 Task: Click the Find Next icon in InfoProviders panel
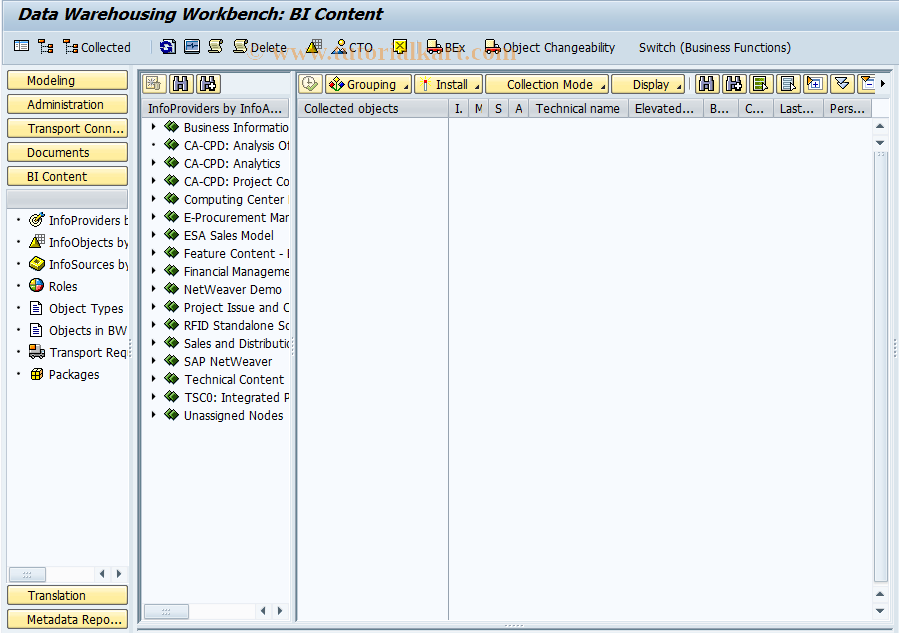click(208, 84)
